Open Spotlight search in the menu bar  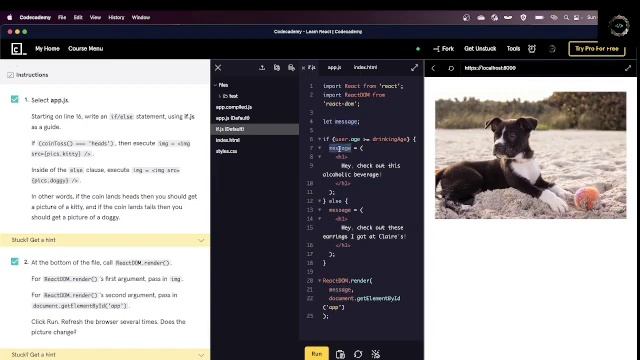(x=566, y=18)
